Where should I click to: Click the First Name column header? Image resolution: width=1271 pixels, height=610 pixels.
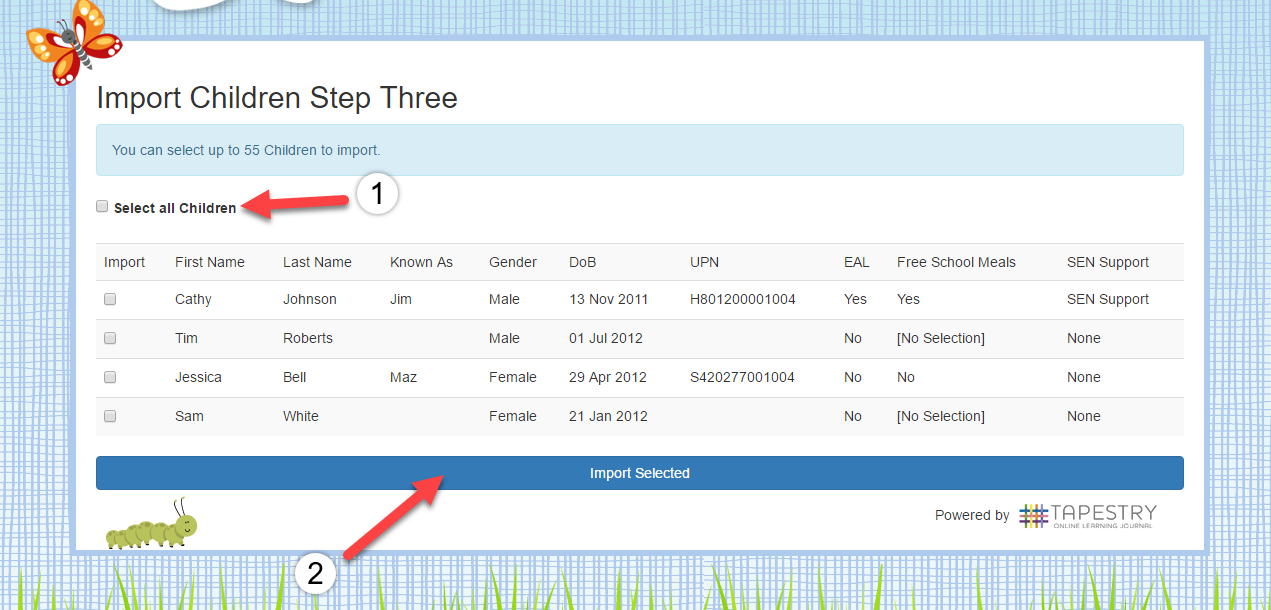point(210,262)
